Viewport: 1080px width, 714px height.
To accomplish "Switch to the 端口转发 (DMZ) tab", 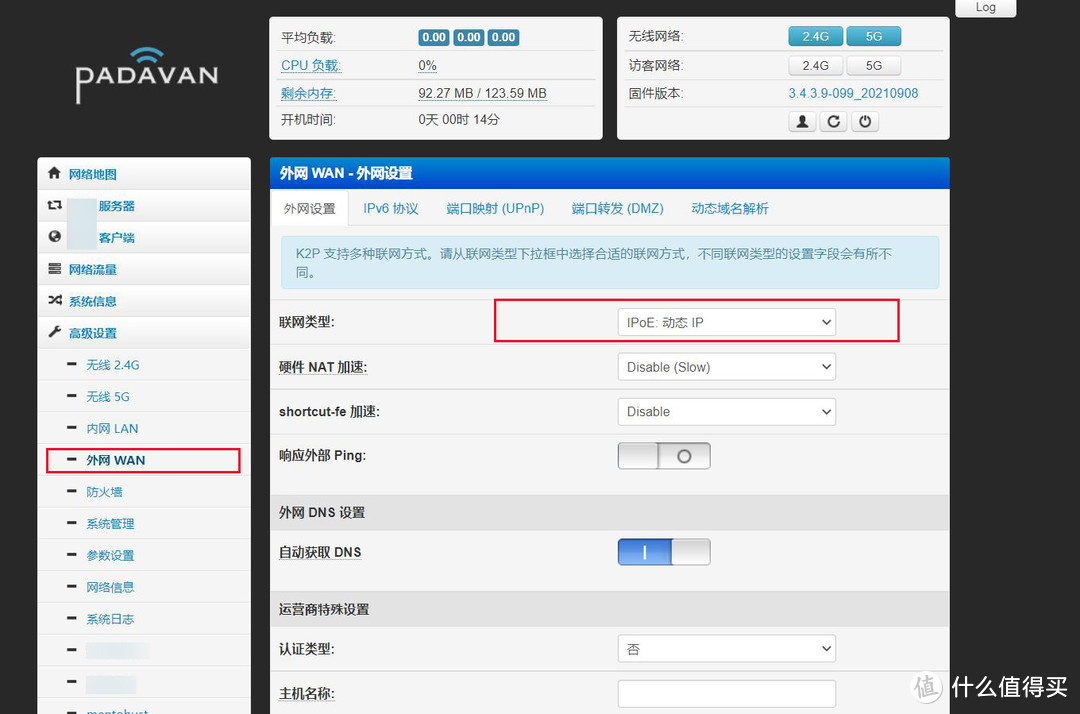I will click(617, 209).
